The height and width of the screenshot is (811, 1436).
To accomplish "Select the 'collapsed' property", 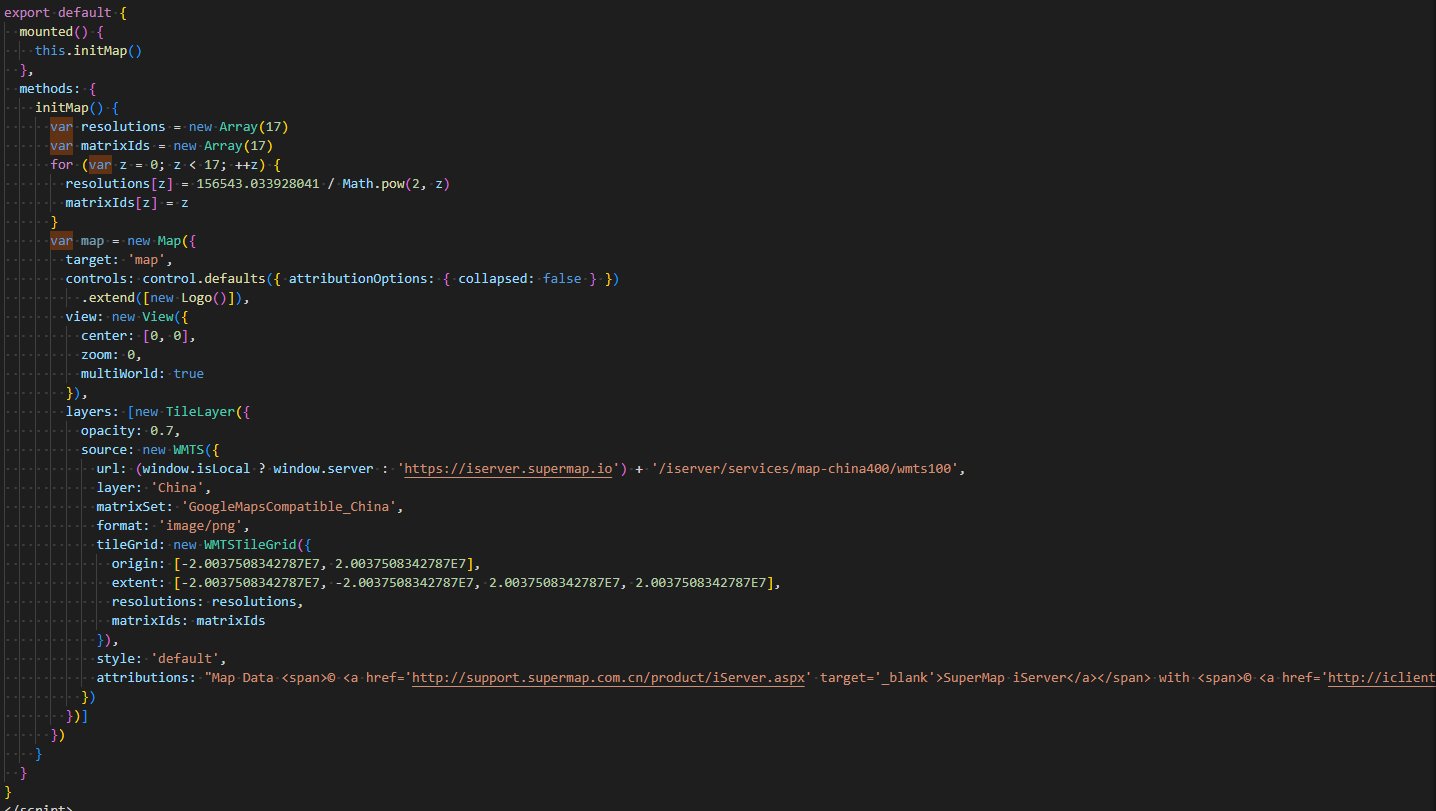I will click(x=492, y=278).
